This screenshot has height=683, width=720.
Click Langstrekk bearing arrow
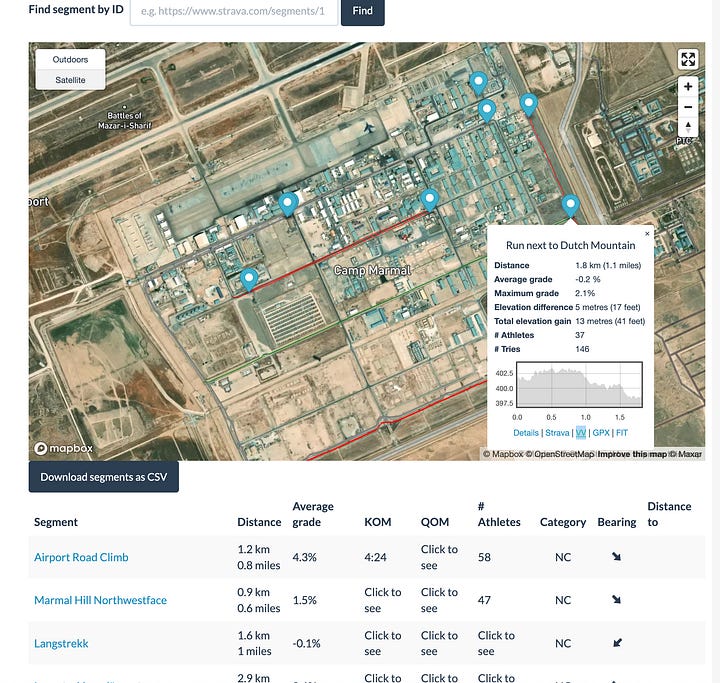click(617, 643)
